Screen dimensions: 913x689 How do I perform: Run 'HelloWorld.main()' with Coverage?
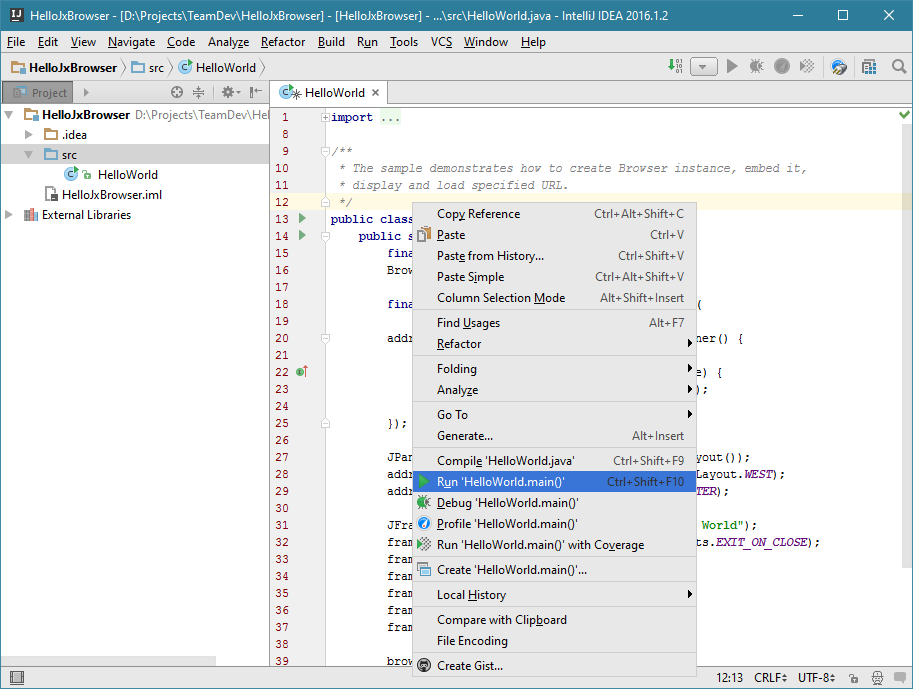point(554,545)
